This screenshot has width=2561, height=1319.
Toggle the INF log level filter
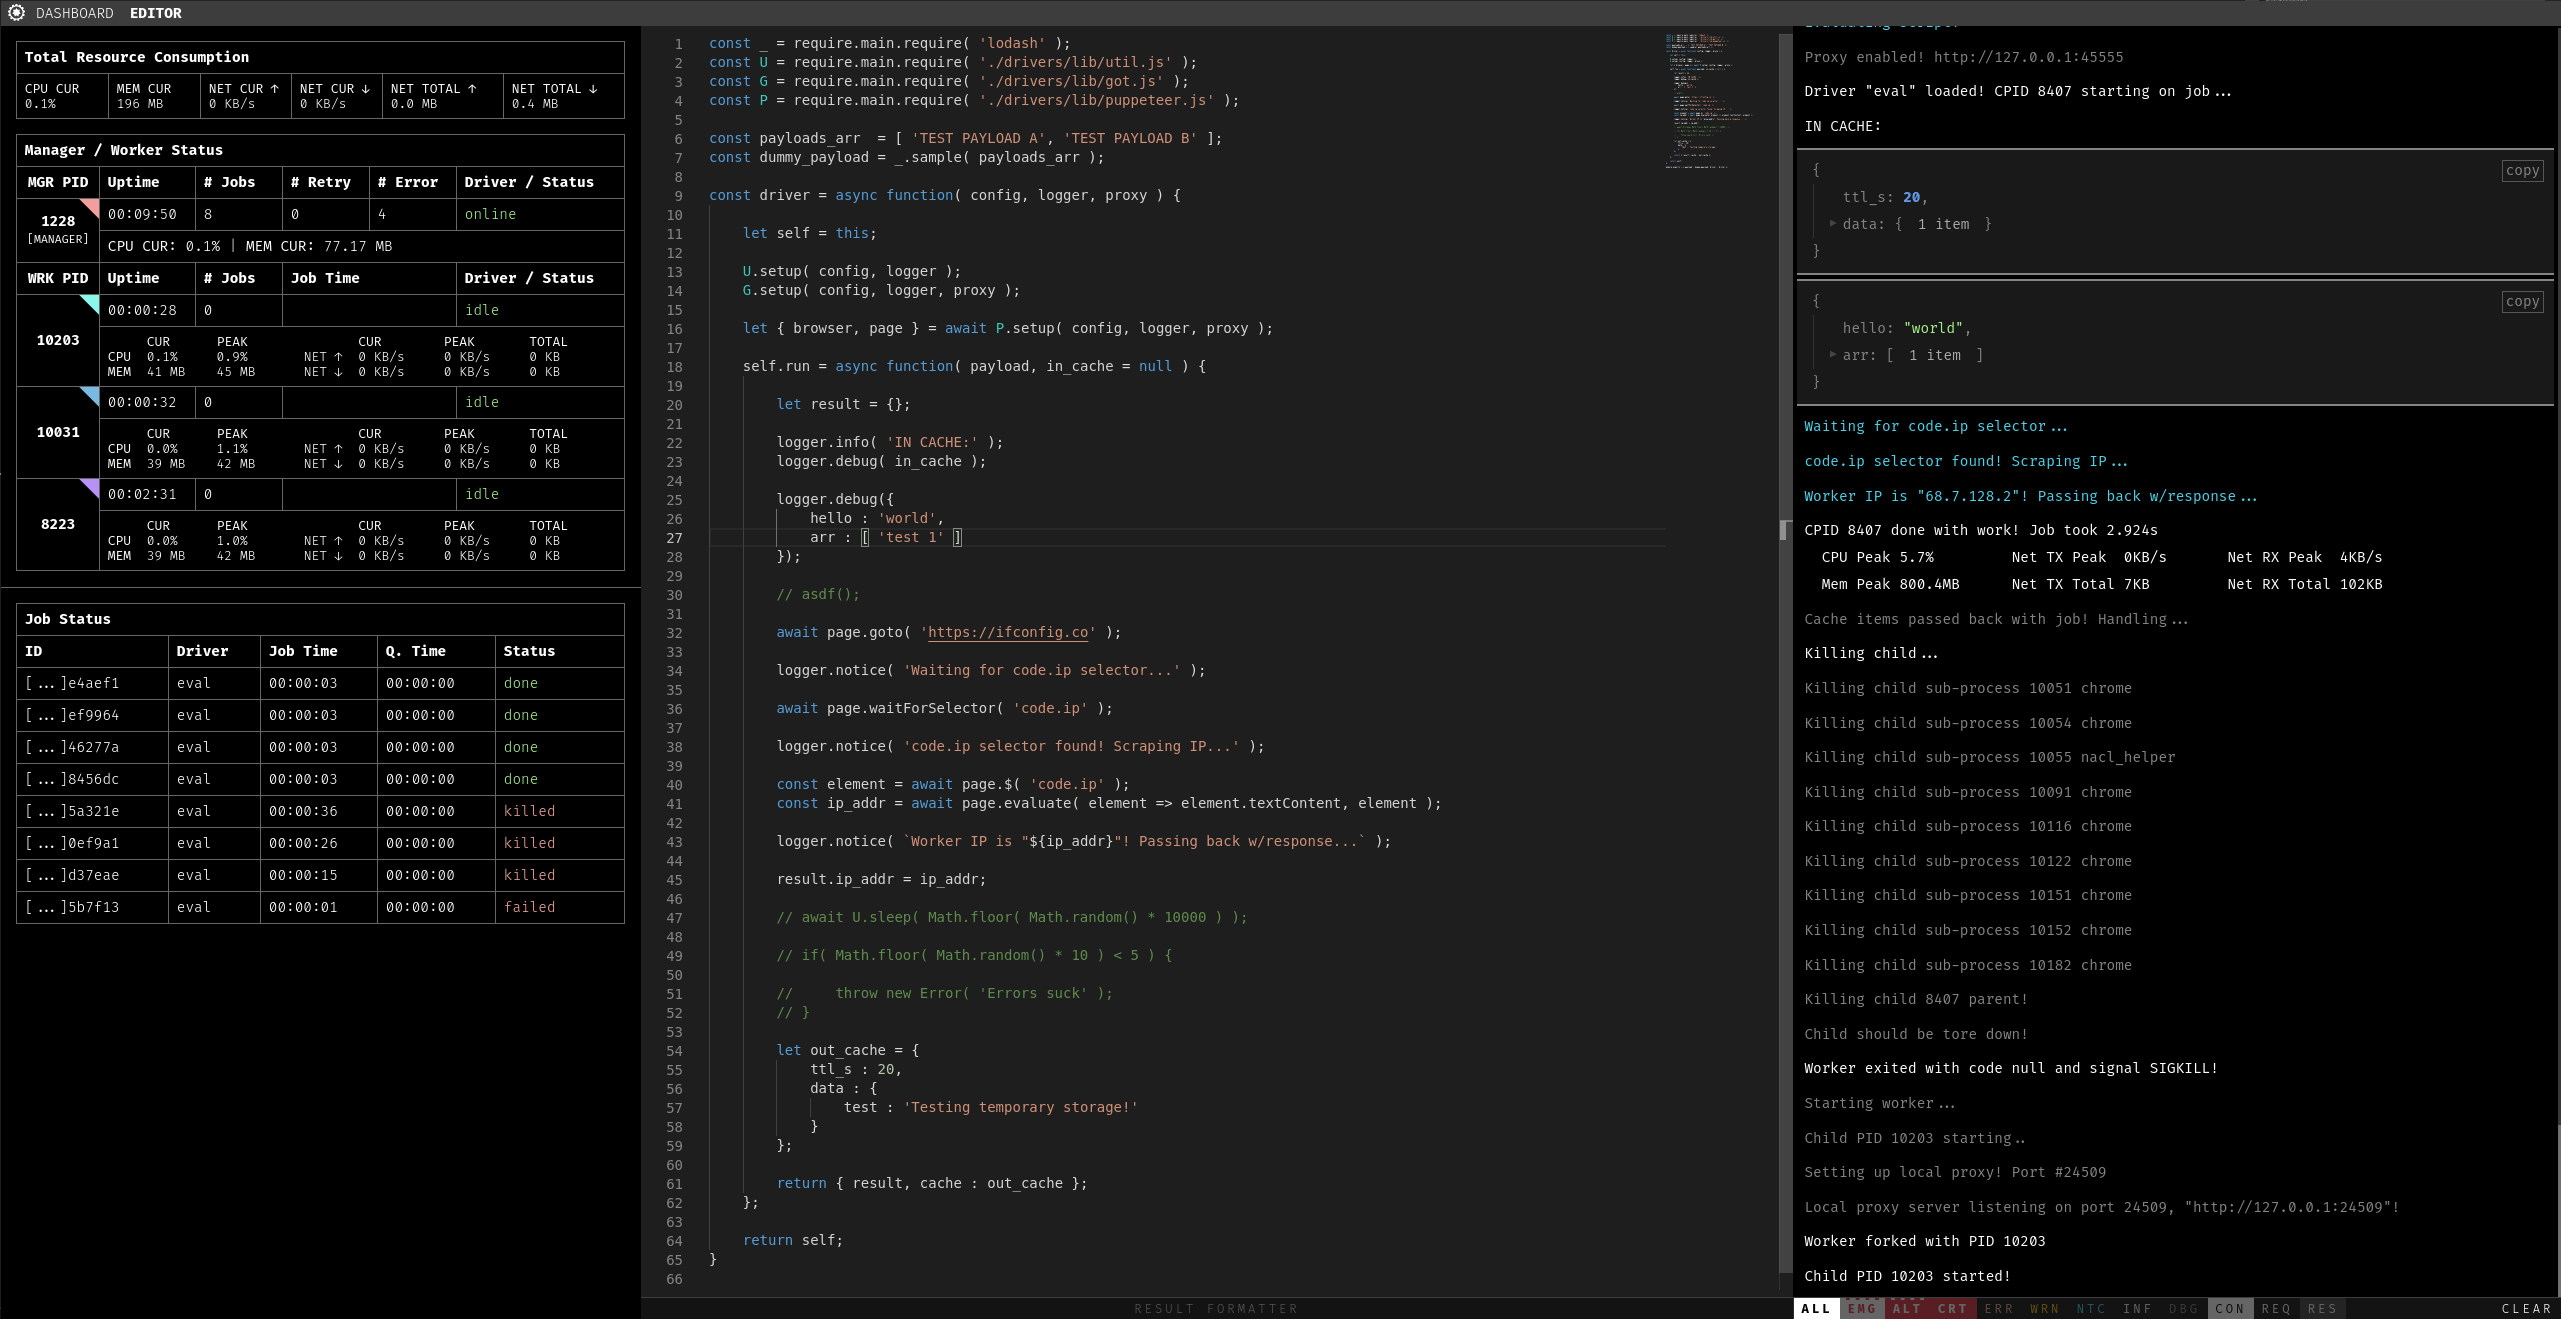click(2137, 1308)
